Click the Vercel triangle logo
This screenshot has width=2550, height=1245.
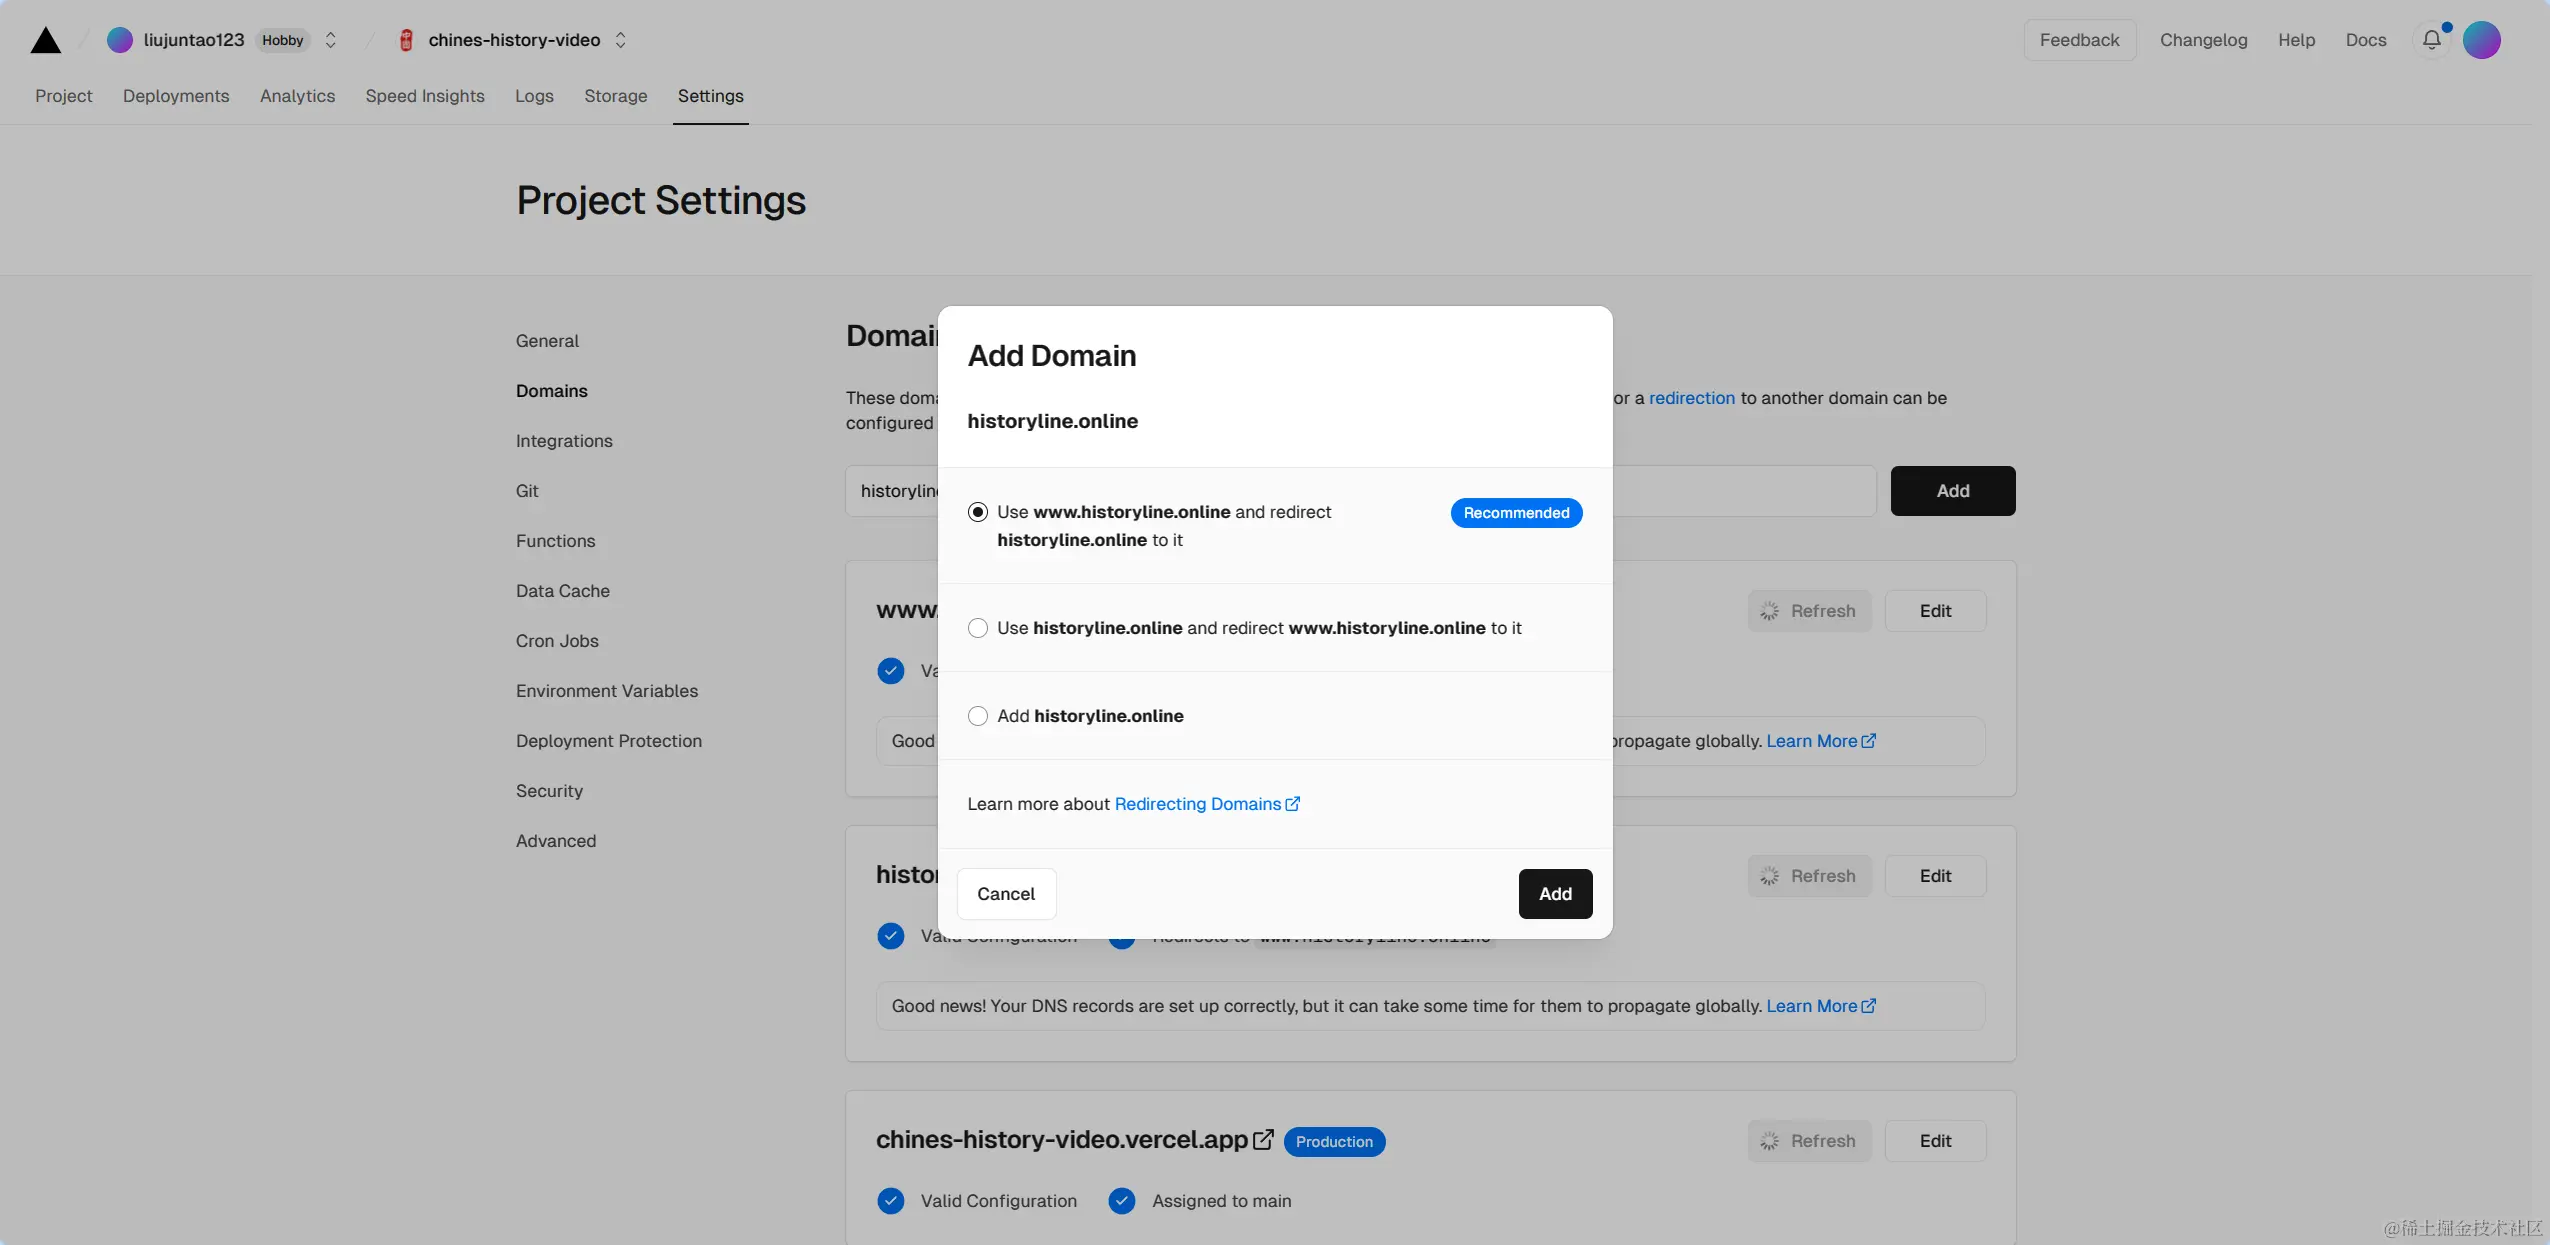[x=46, y=40]
